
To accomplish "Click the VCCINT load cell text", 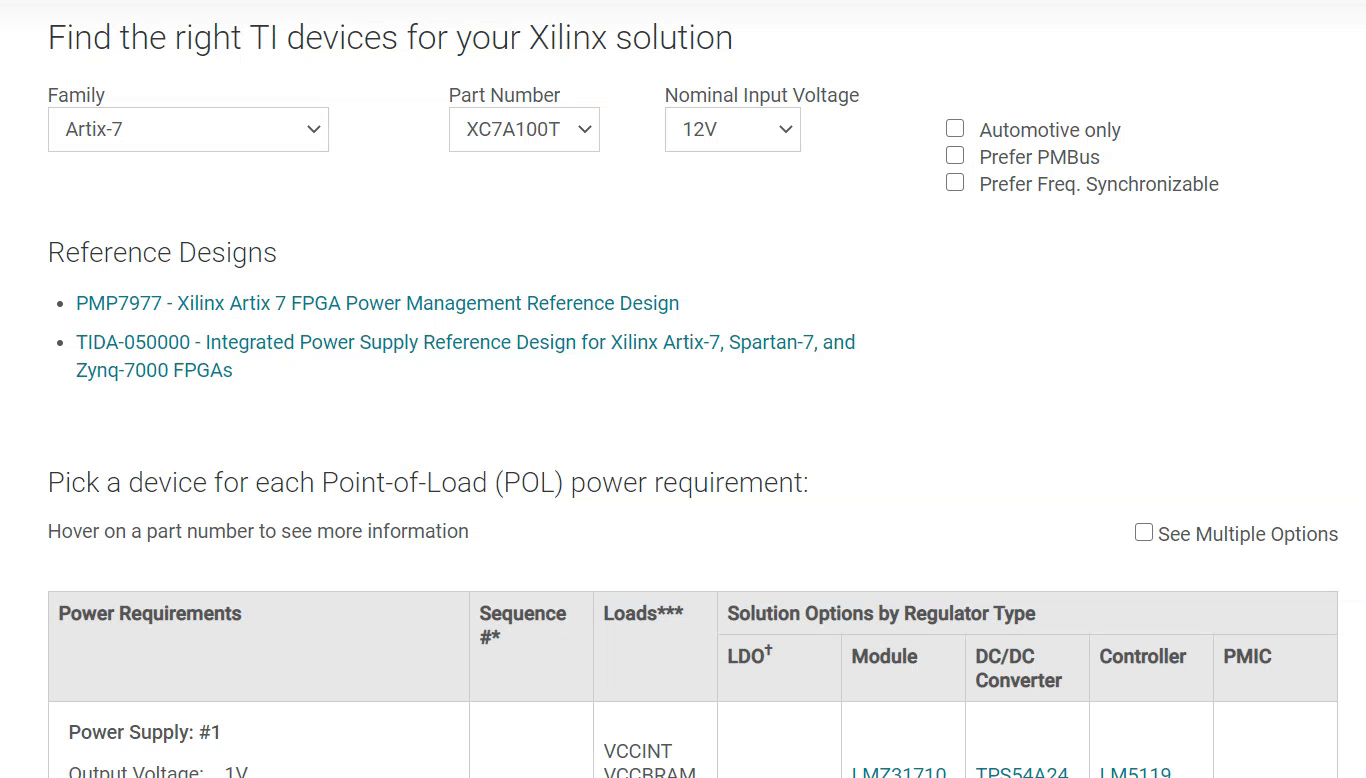I will click(638, 751).
